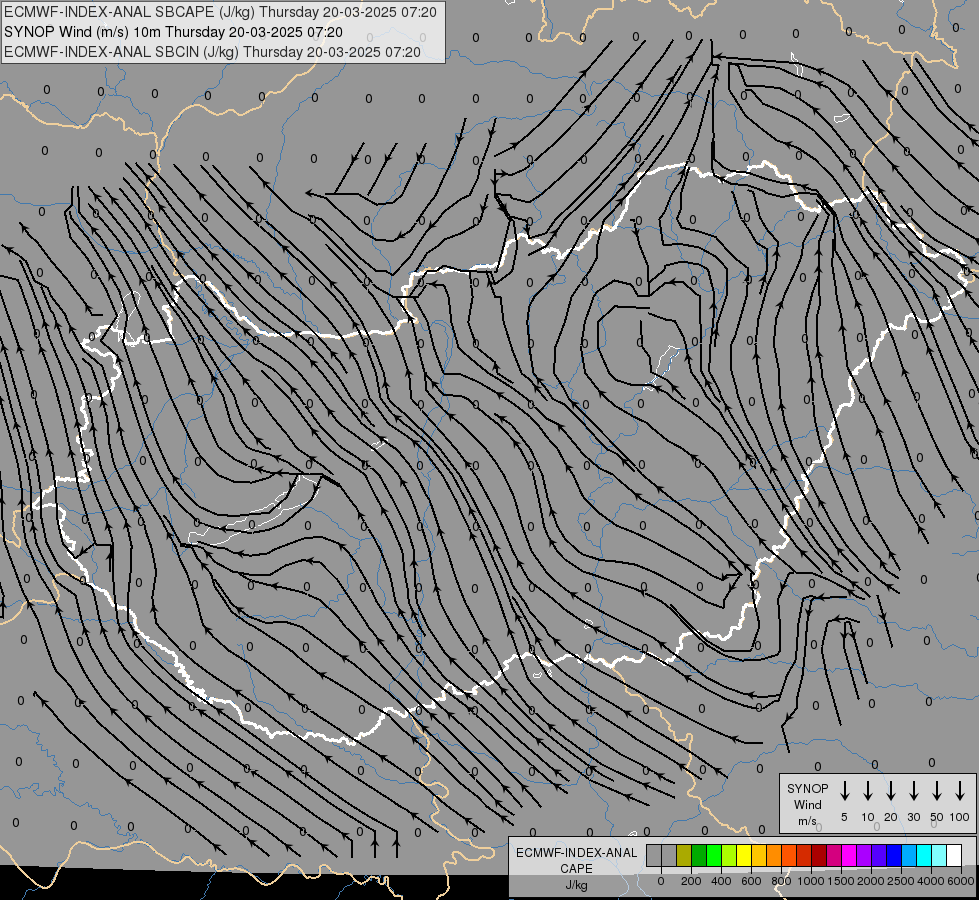Screen dimensions: 979x900
Task: Click the wind arrow above the 20 label
Action: [891, 791]
